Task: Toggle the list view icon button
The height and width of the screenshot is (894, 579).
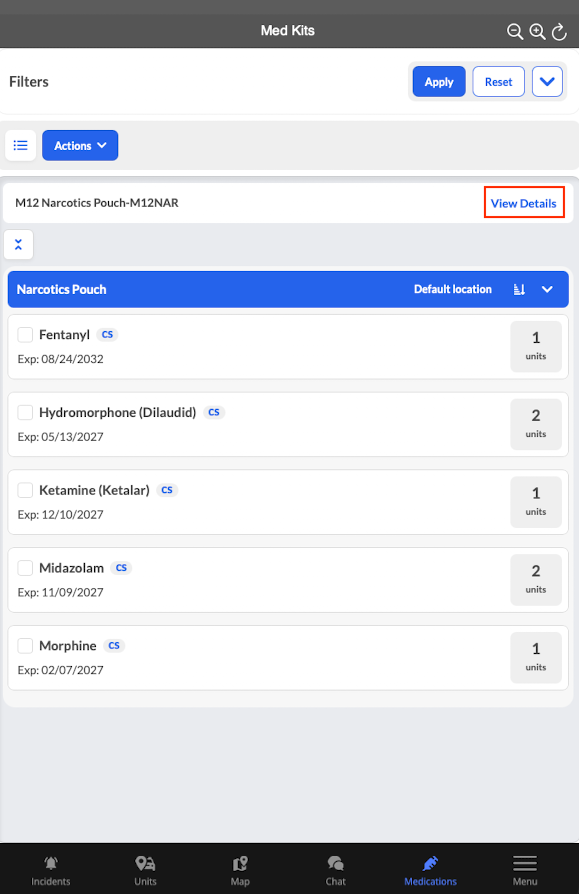Action: pyautogui.click(x=21, y=145)
